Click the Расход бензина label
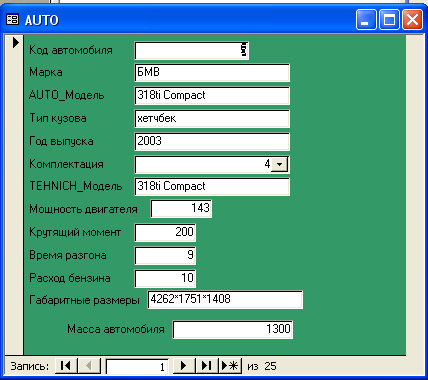This screenshot has width=428, height=380. tap(70, 278)
